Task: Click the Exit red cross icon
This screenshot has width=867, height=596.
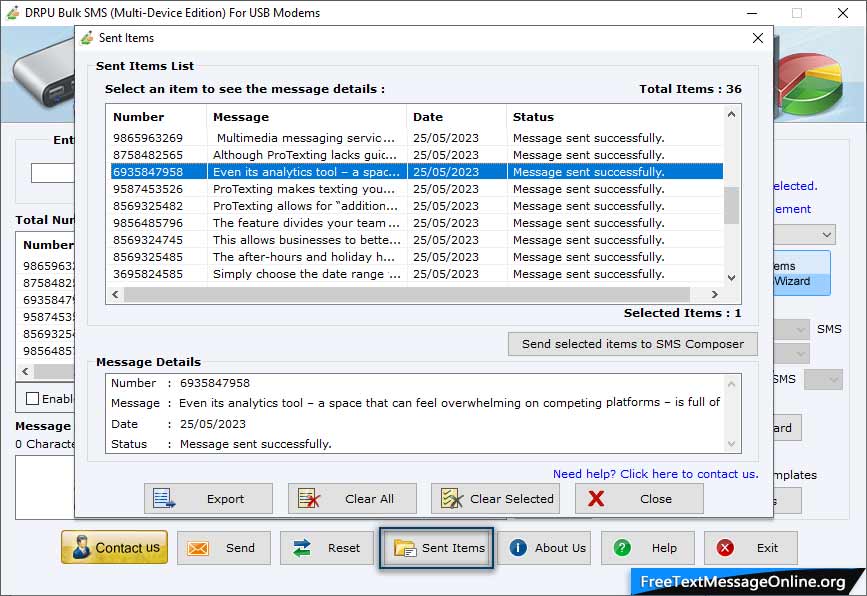Action: 725,548
